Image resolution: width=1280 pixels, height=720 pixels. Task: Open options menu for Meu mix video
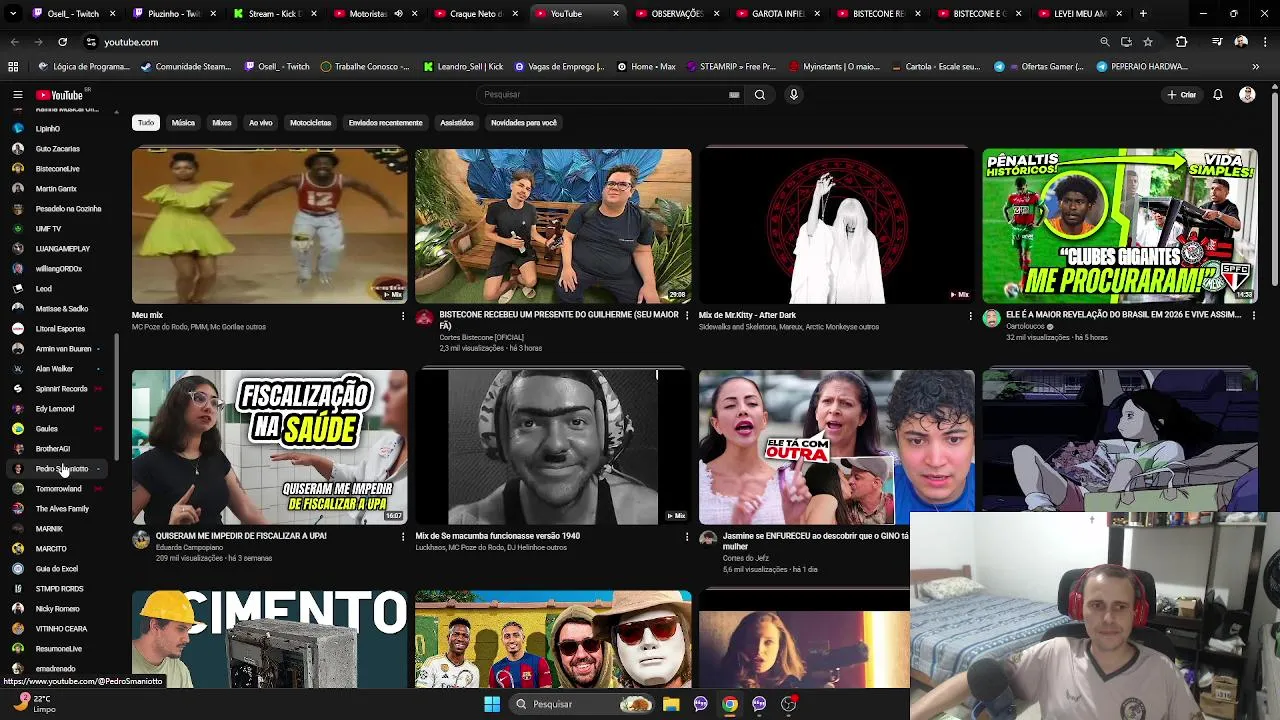[403, 316]
